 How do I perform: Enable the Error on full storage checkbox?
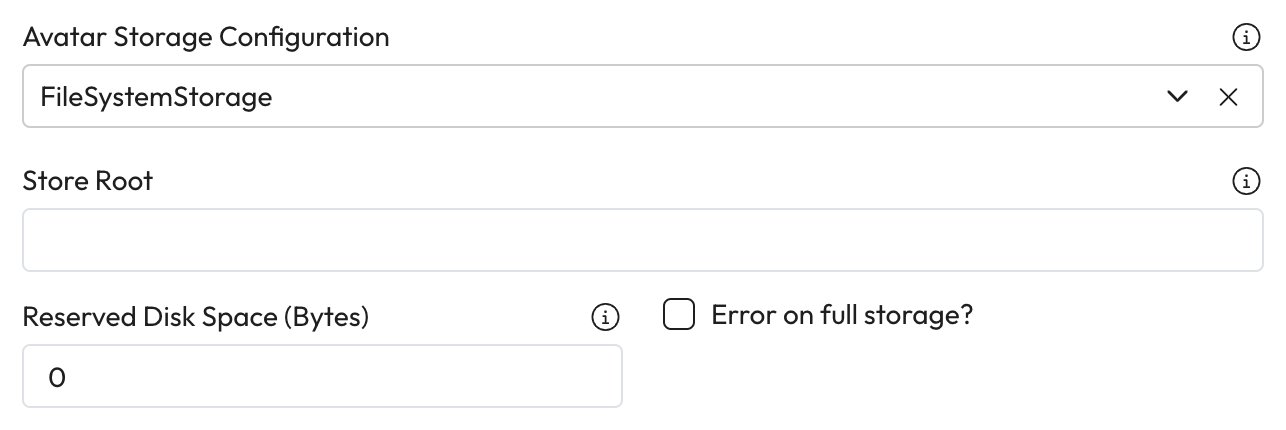679,316
